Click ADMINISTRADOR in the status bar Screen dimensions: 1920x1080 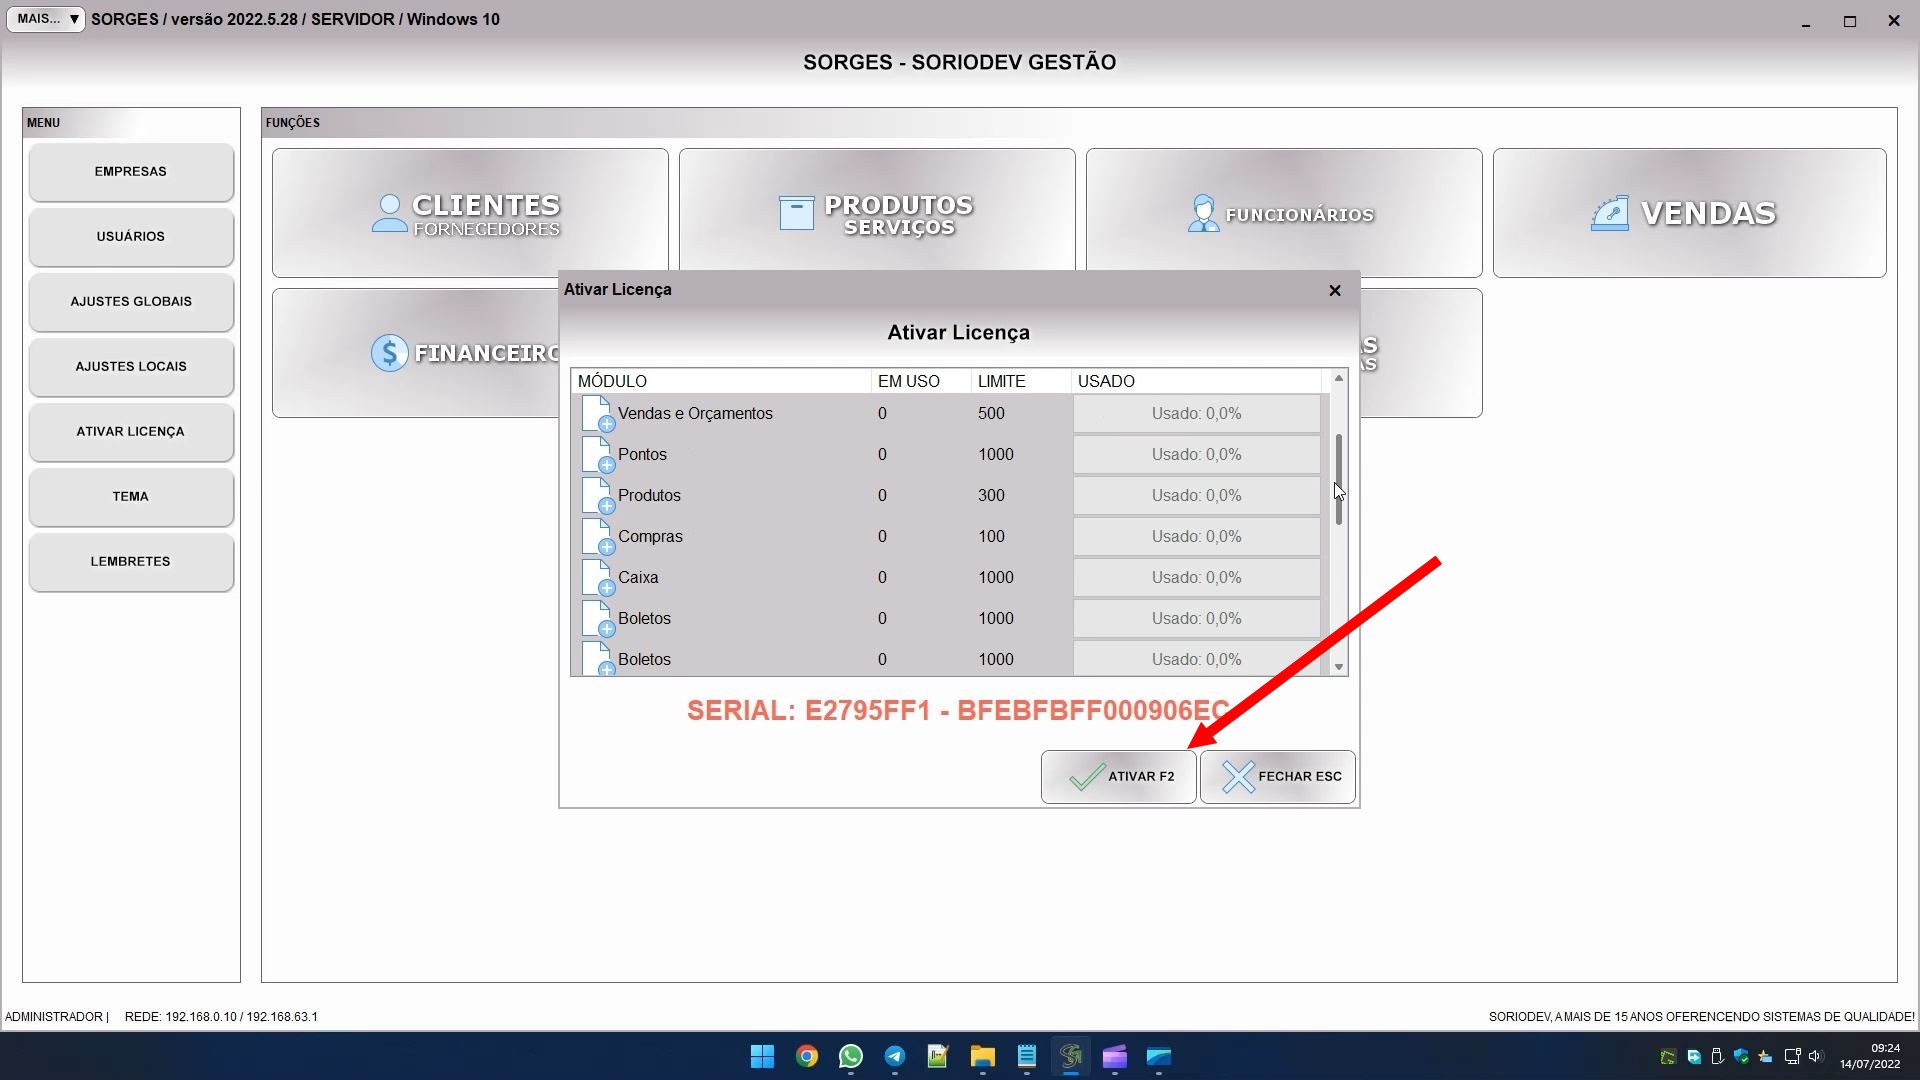54,1017
